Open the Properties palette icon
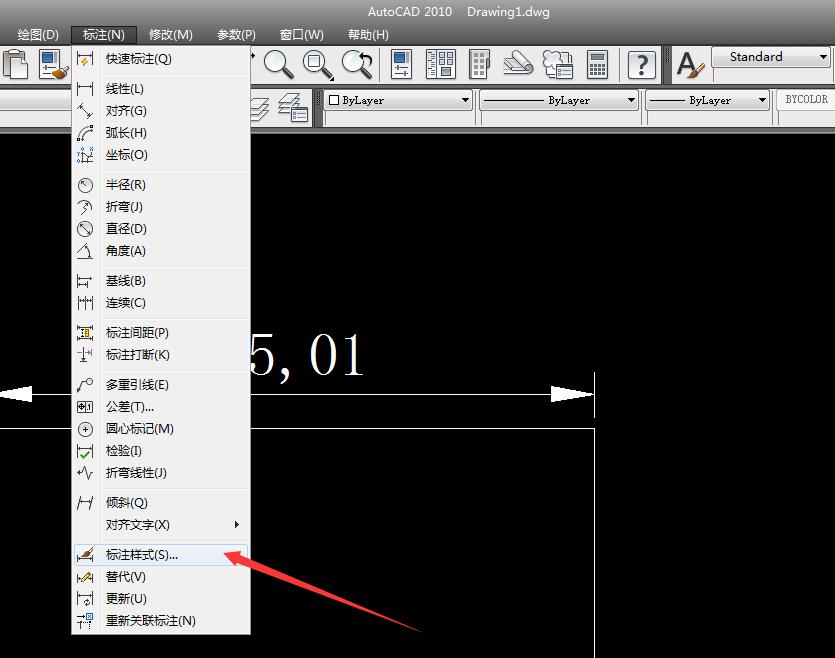This screenshot has width=835, height=658. pos(400,63)
